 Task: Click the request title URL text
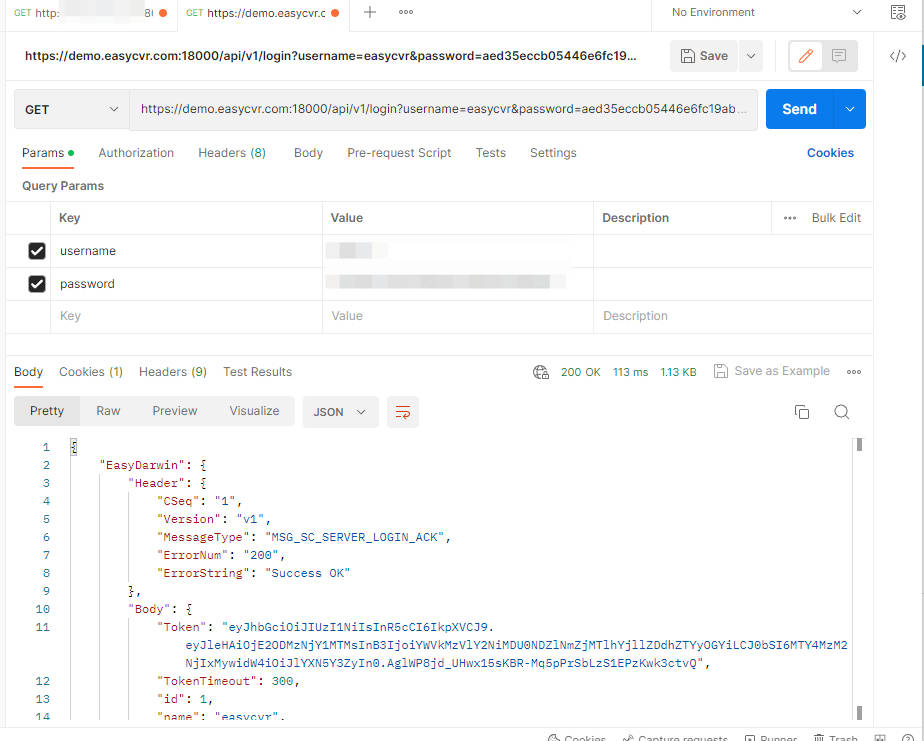(x=330, y=56)
